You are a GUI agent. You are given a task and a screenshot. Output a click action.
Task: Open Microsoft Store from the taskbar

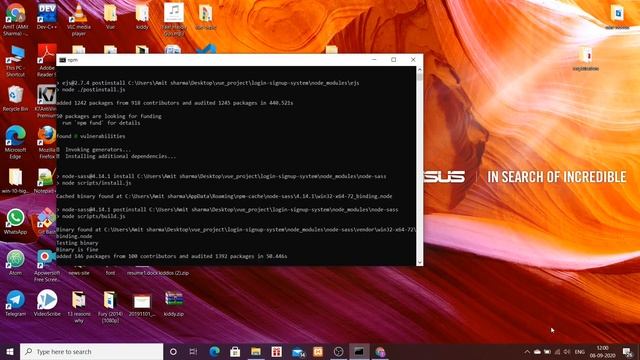pos(235,351)
